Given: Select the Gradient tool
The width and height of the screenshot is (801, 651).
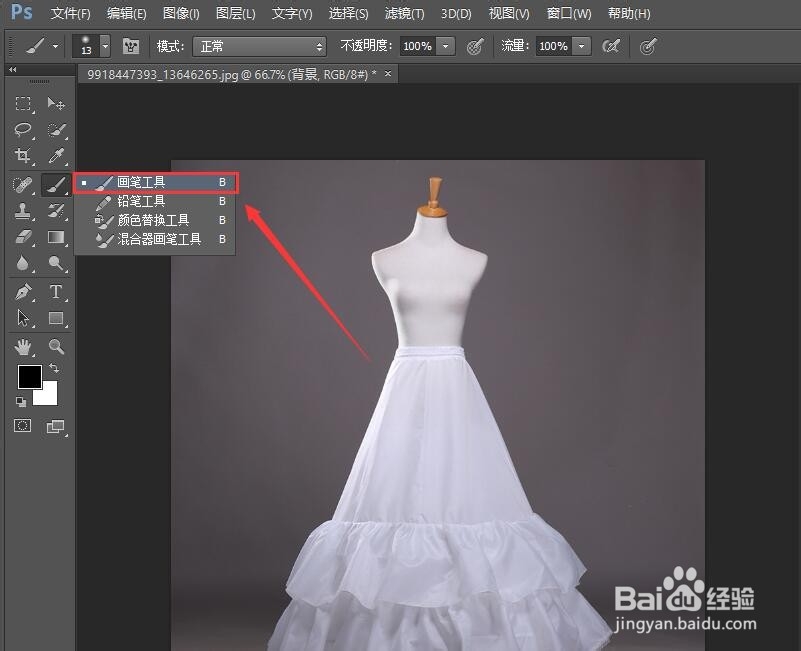Looking at the screenshot, I should click(x=56, y=237).
